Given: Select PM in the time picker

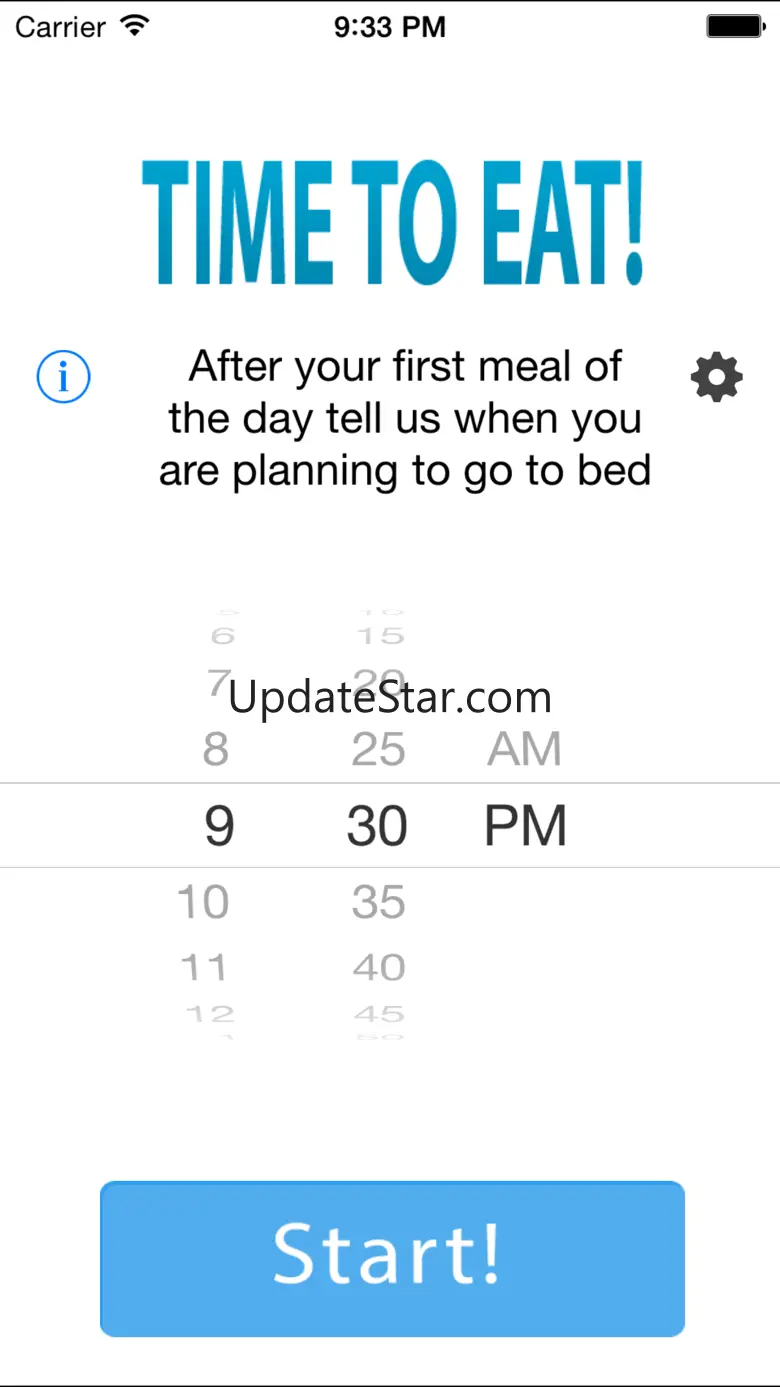Looking at the screenshot, I should pos(525,826).
